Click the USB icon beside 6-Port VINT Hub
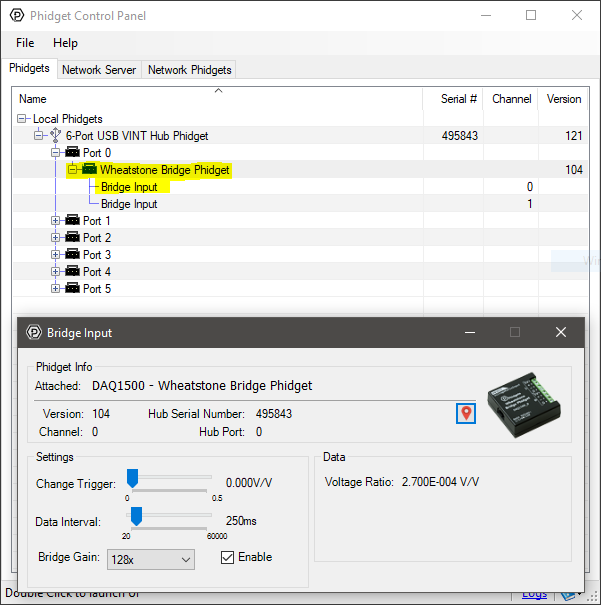Viewport: 601px width, 605px height. 56,136
